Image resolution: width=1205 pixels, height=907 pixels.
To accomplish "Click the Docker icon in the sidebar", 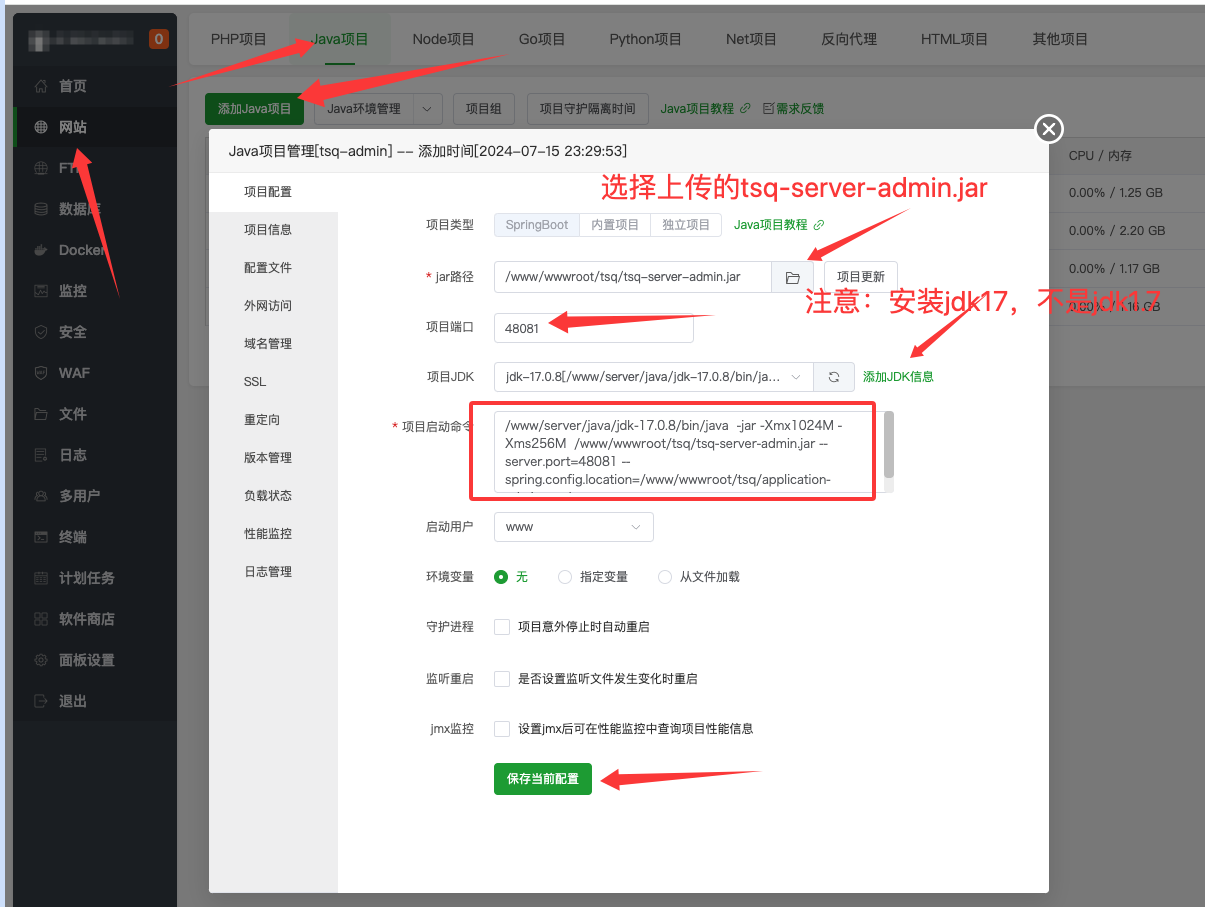I will (41, 250).
